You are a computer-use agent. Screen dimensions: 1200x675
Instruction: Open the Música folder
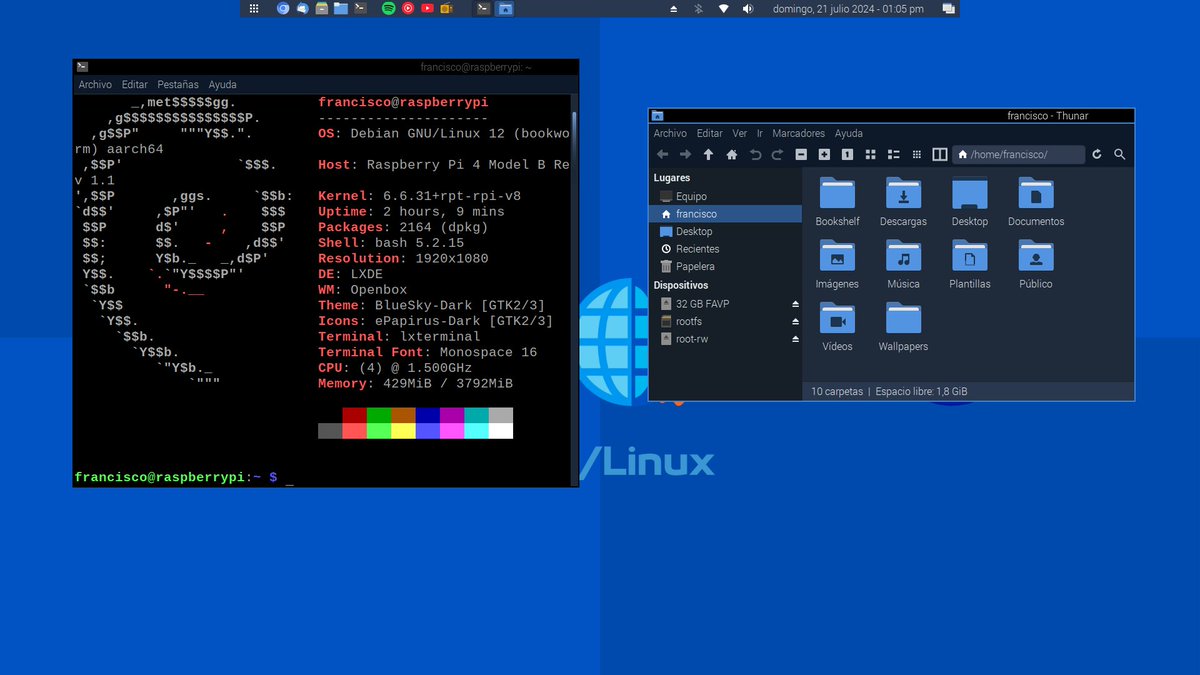point(903,264)
